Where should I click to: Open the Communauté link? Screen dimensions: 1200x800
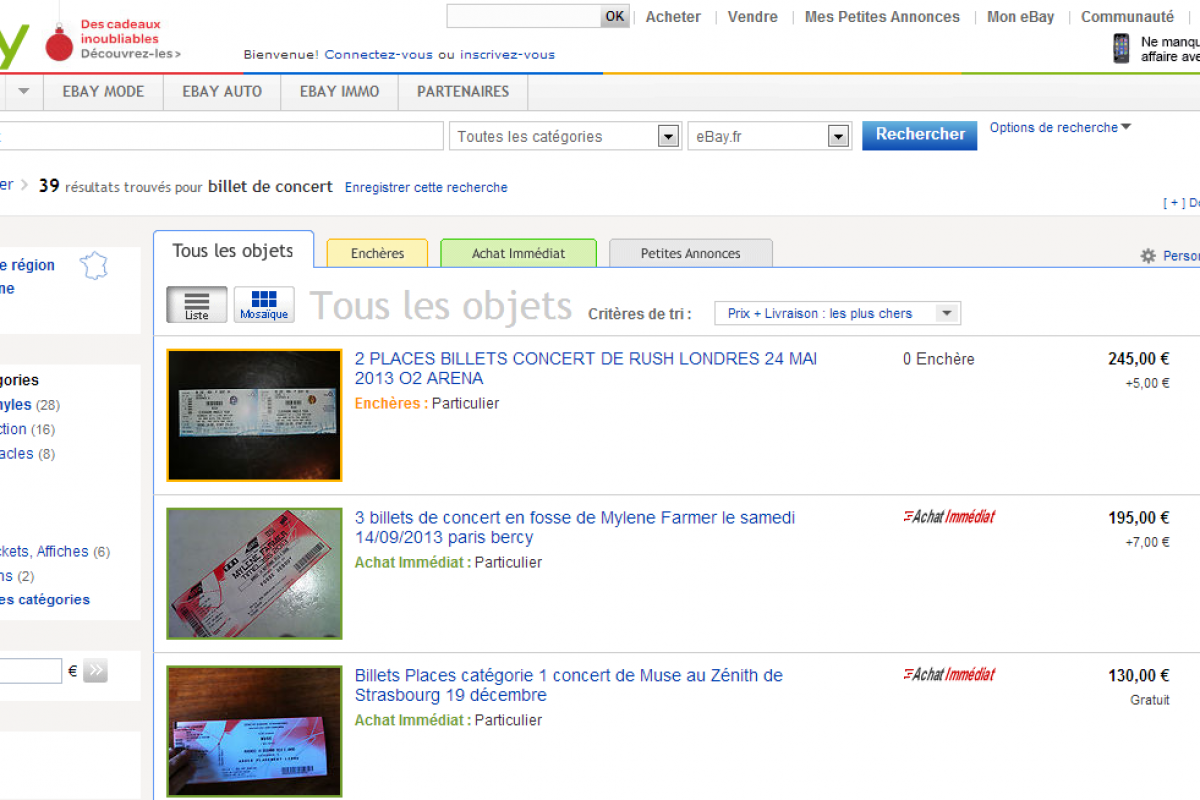pyautogui.click(x=1127, y=17)
